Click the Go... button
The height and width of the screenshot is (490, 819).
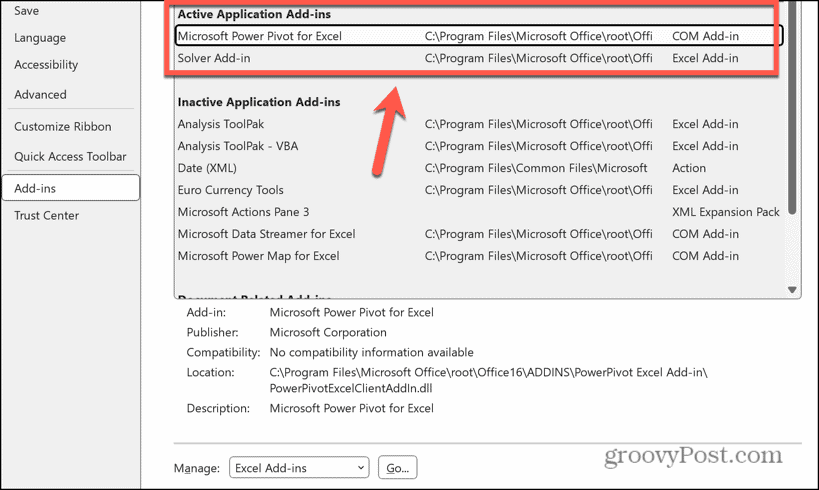pyautogui.click(x=397, y=468)
